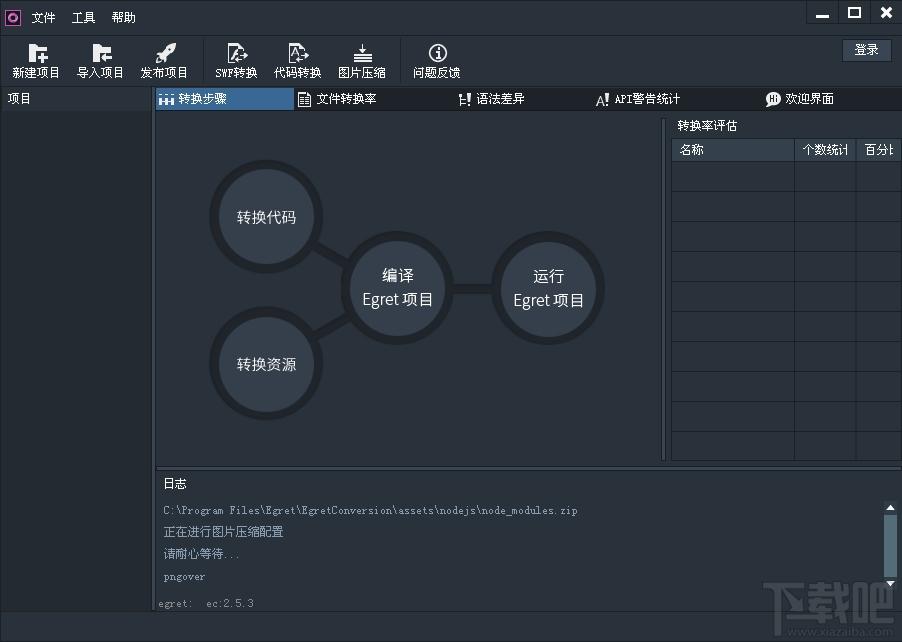Click the 转换率评估 panel title
Image resolution: width=902 pixels, height=642 pixels.
(707, 126)
